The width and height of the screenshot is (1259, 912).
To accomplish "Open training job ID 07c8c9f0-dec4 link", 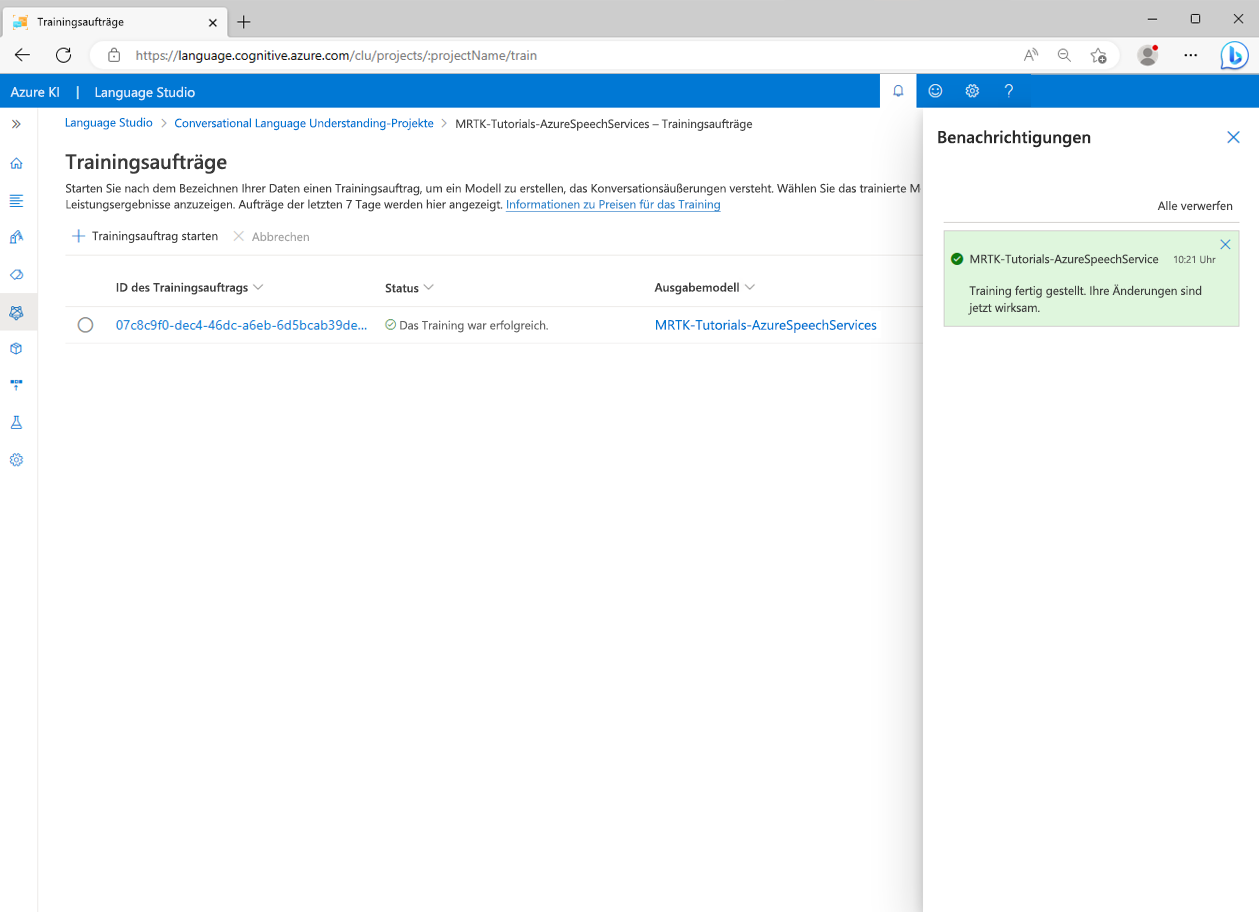I will pyautogui.click(x=241, y=325).
